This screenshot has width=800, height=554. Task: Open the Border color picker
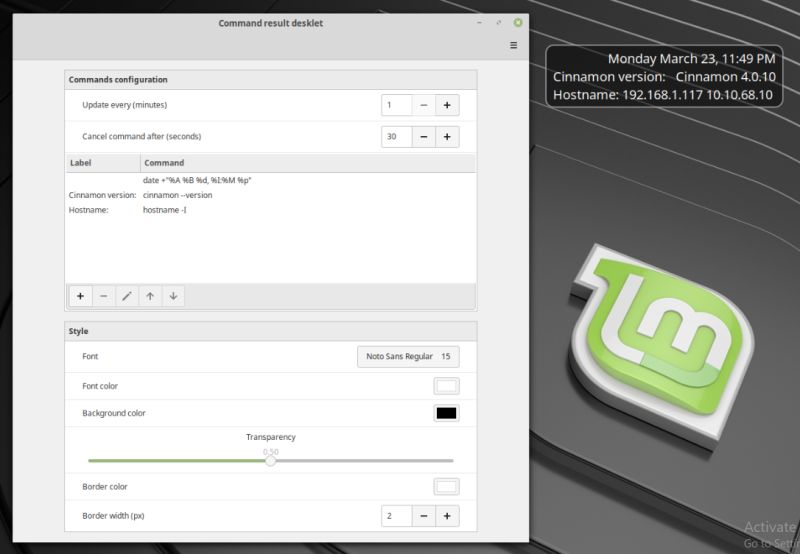[x=446, y=487]
